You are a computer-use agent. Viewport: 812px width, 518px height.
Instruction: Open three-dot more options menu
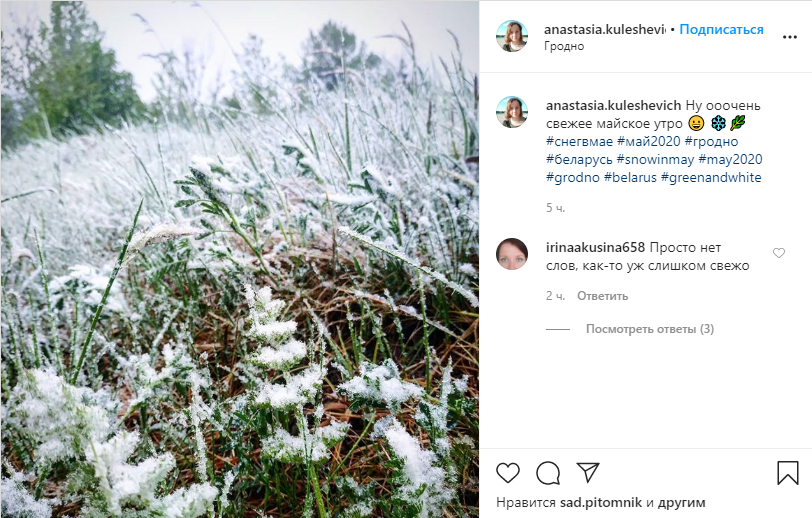(790, 37)
